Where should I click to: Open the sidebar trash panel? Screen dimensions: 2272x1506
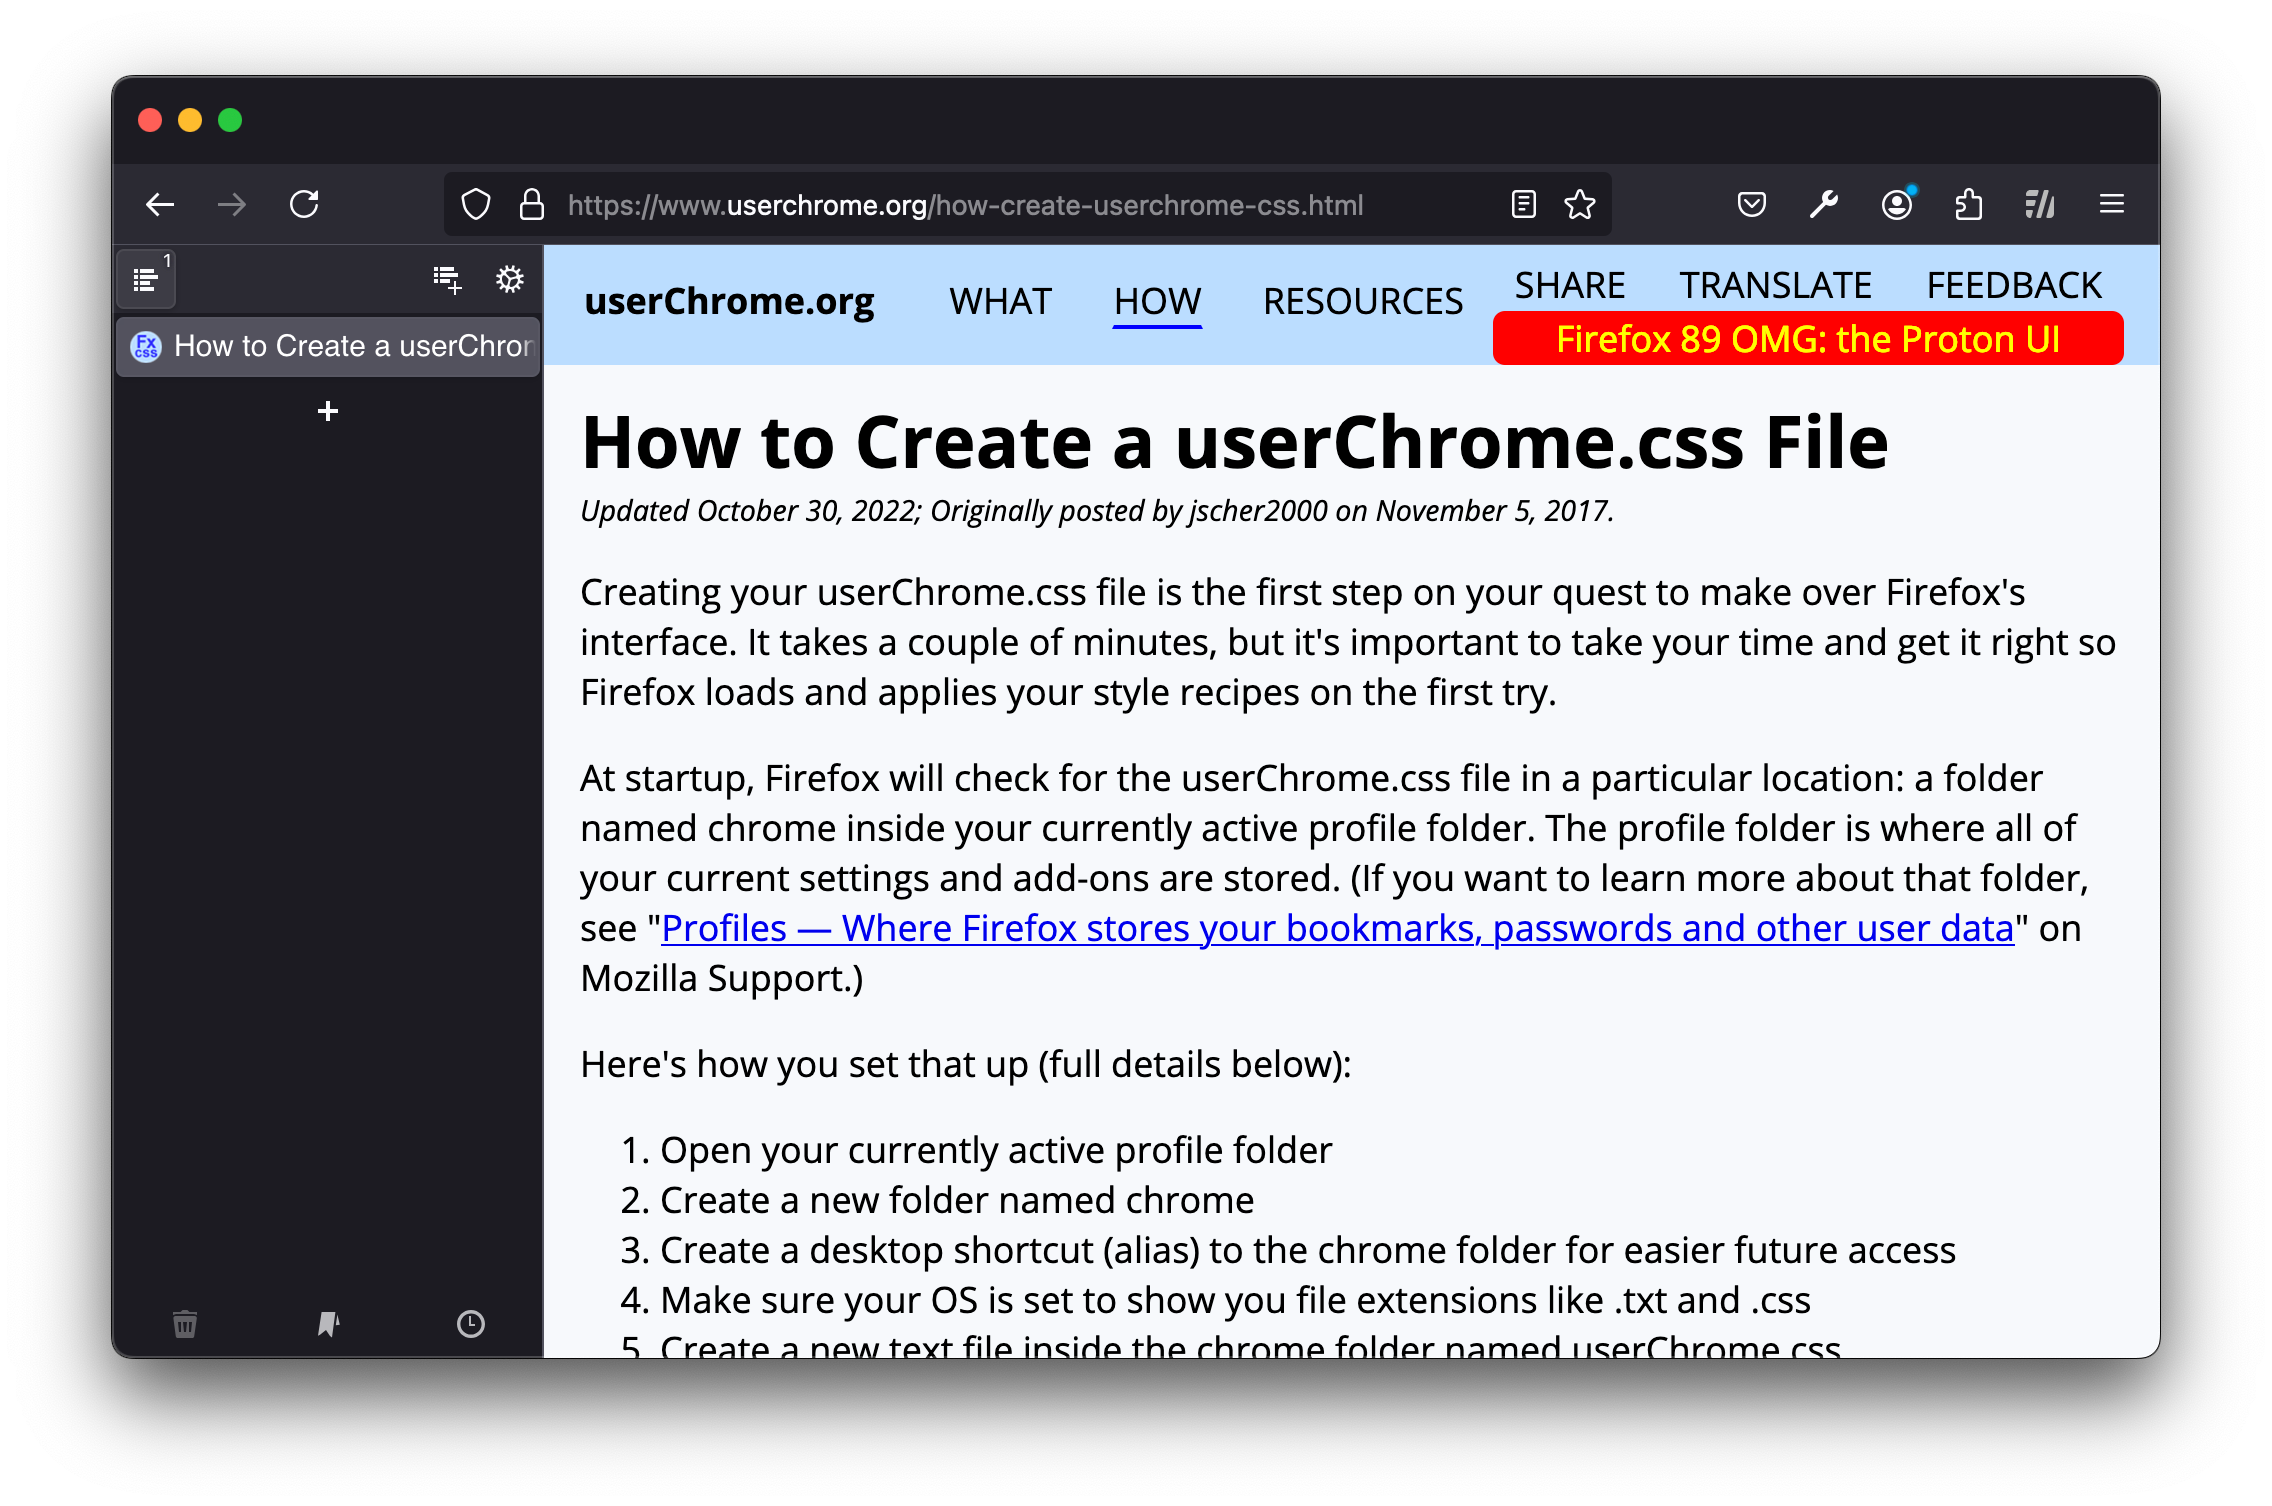pos(185,1324)
